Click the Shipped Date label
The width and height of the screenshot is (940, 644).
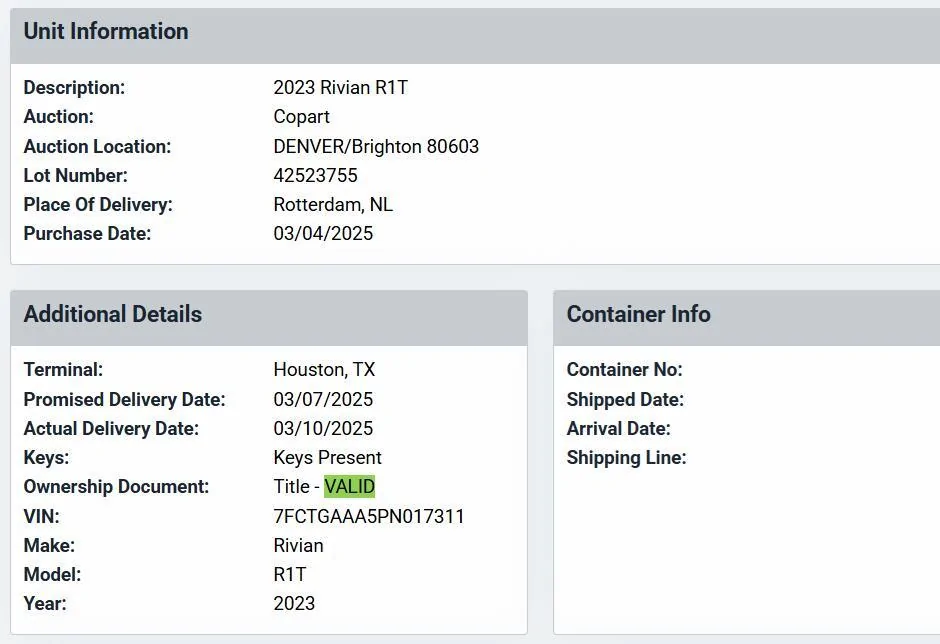point(625,399)
